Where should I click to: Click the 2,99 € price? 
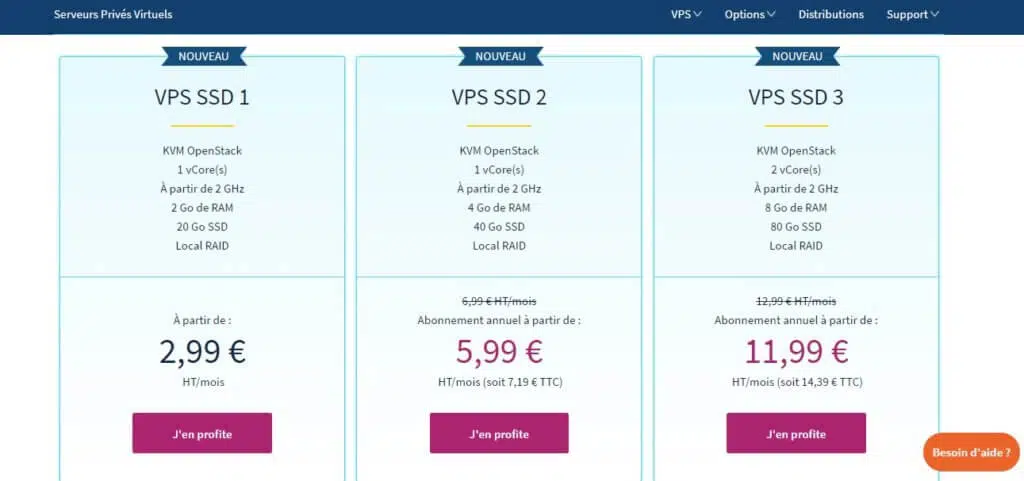[202, 352]
